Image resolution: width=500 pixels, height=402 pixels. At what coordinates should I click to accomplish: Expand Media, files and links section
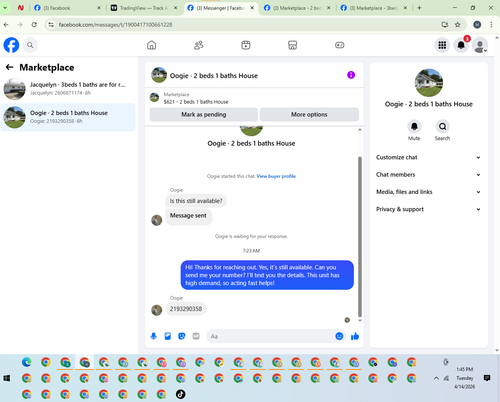click(428, 192)
